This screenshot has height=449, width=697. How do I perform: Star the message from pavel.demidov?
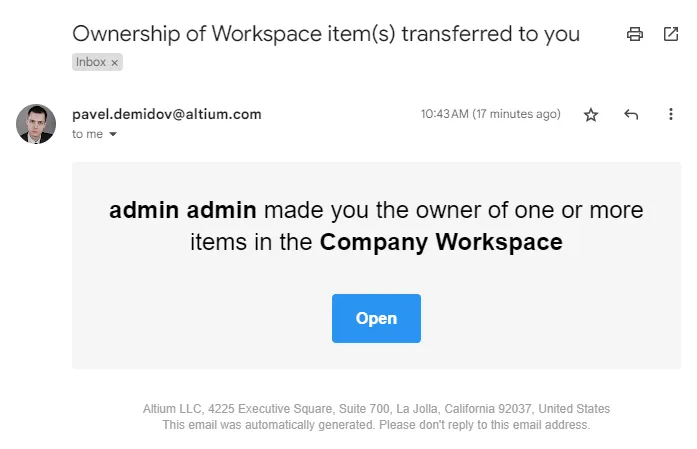pos(591,115)
